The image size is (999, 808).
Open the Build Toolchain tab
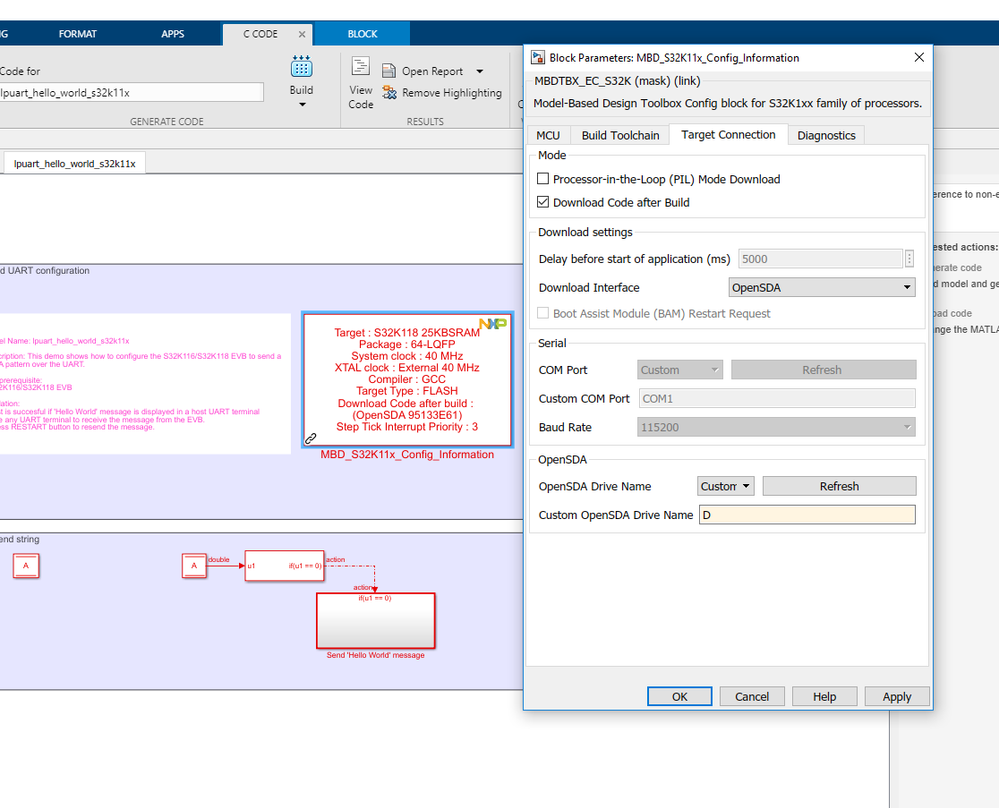pyautogui.click(x=620, y=135)
